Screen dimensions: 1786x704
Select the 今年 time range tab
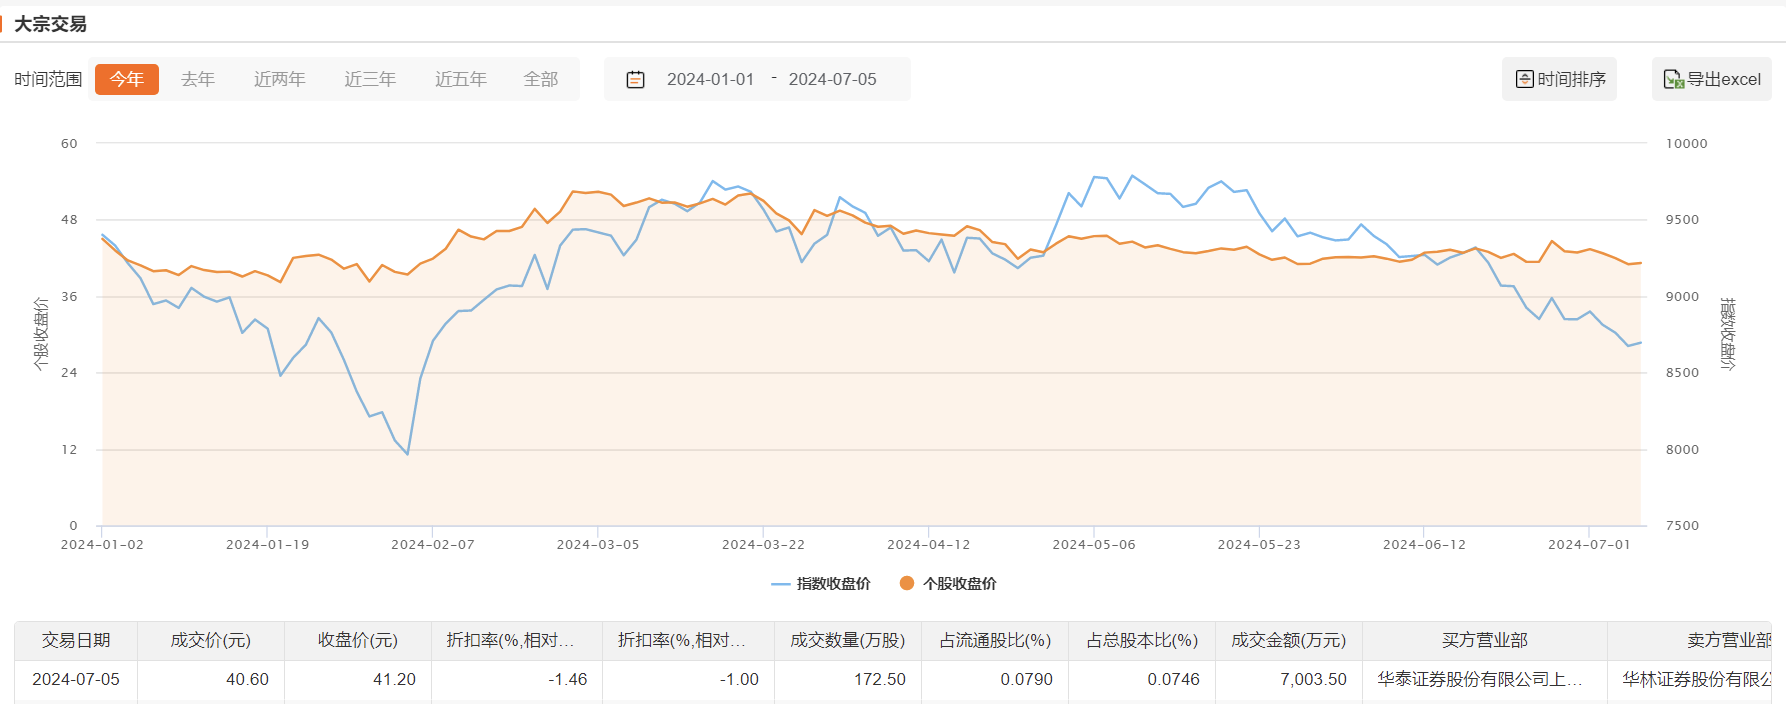(x=127, y=79)
